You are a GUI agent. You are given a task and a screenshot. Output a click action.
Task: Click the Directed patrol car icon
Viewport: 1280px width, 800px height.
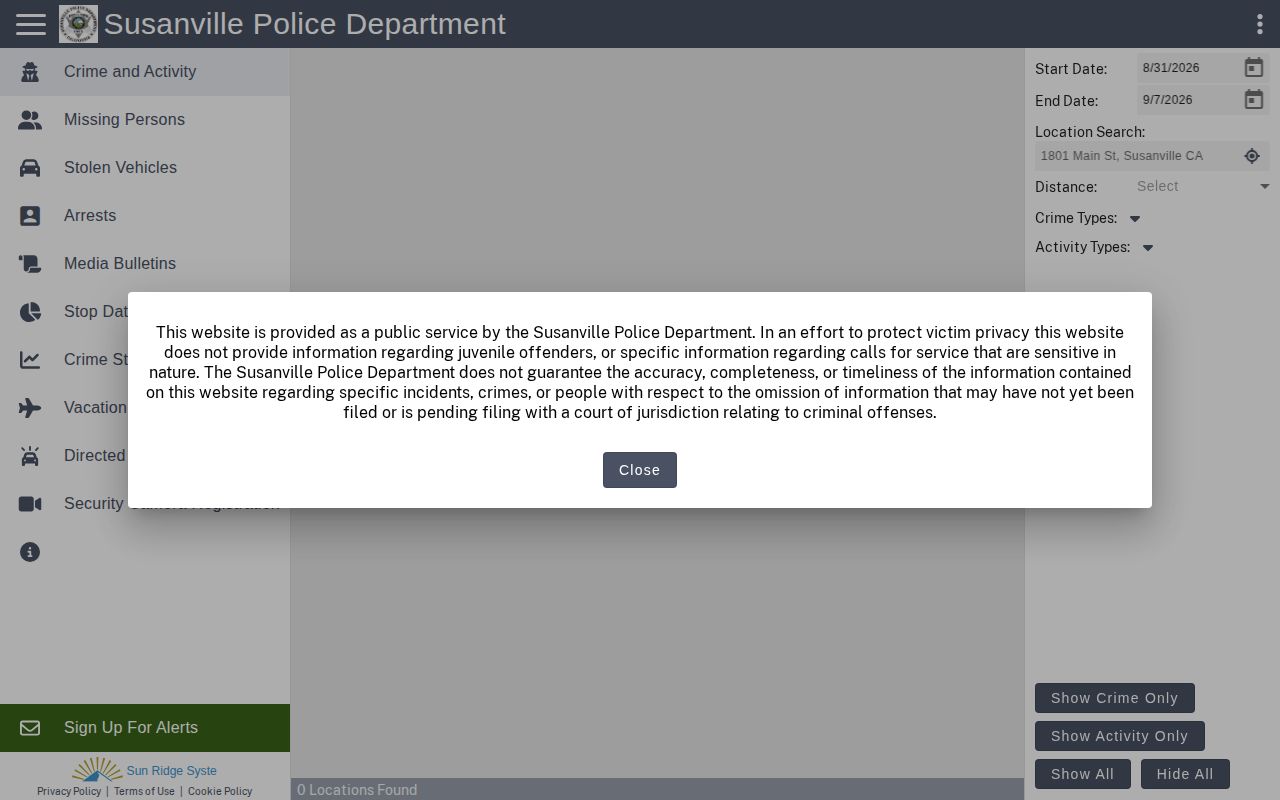pyautogui.click(x=30, y=456)
